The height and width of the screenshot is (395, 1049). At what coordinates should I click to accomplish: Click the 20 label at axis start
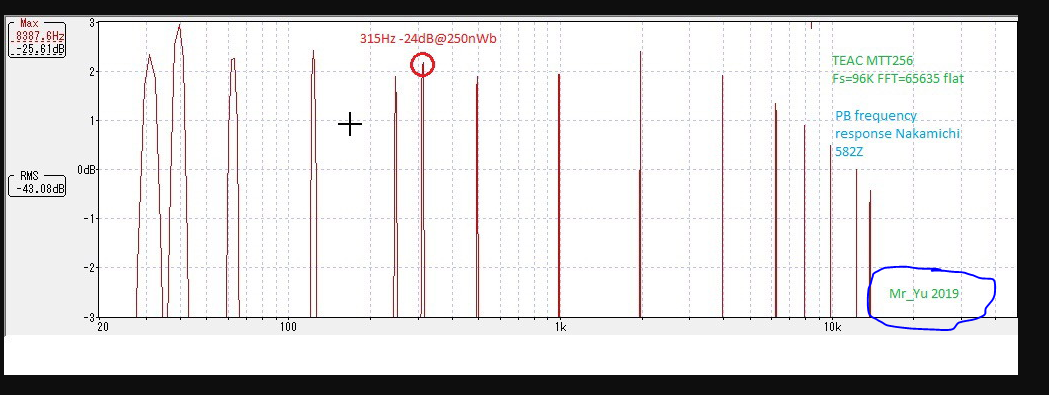(103, 327)
